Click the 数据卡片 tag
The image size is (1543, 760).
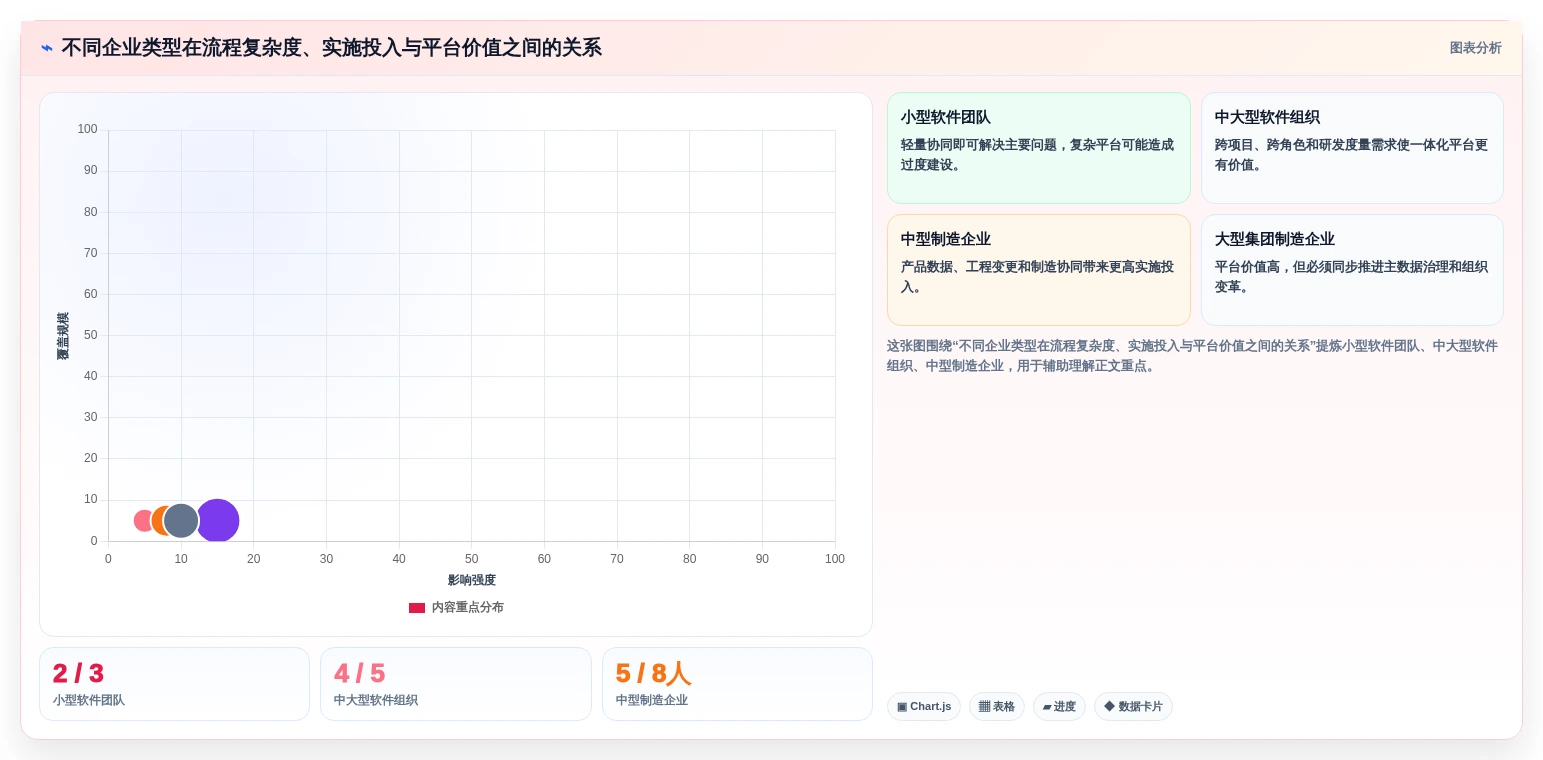(1133, 707)
